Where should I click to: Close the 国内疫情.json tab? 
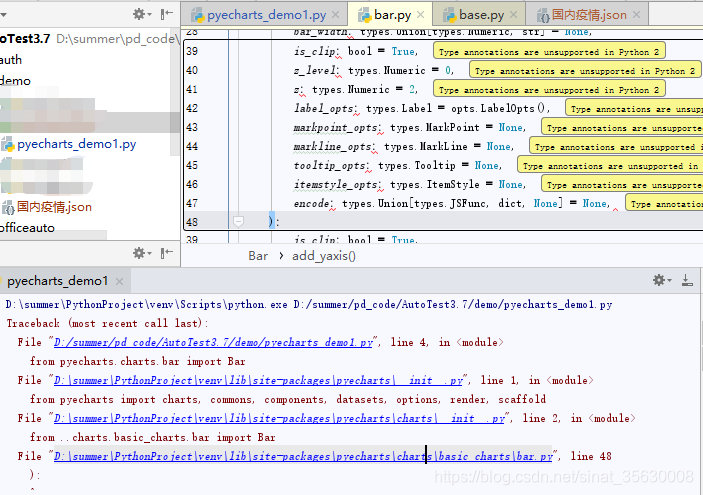pyautogui.click(x=636, y=15)
